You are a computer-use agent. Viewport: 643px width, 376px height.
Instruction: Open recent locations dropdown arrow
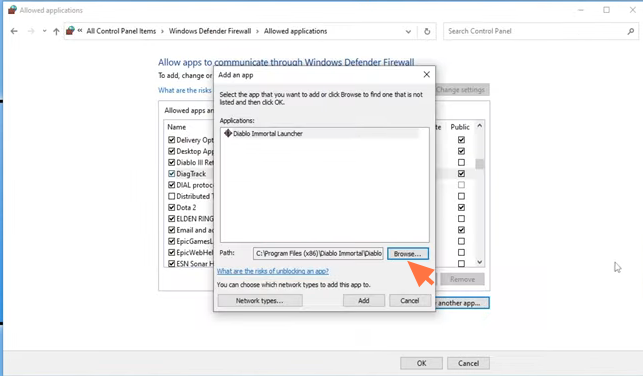pos(44,31)
